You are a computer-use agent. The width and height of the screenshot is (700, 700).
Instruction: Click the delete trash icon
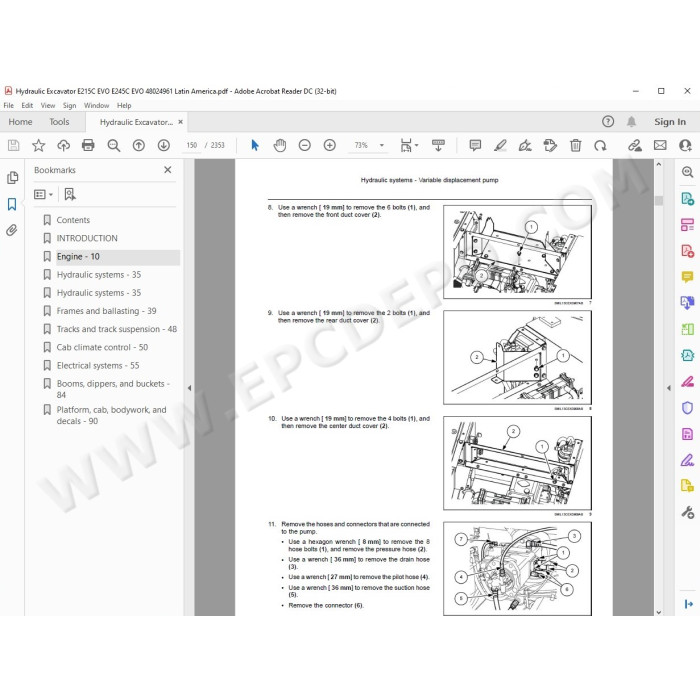(575, 145)
